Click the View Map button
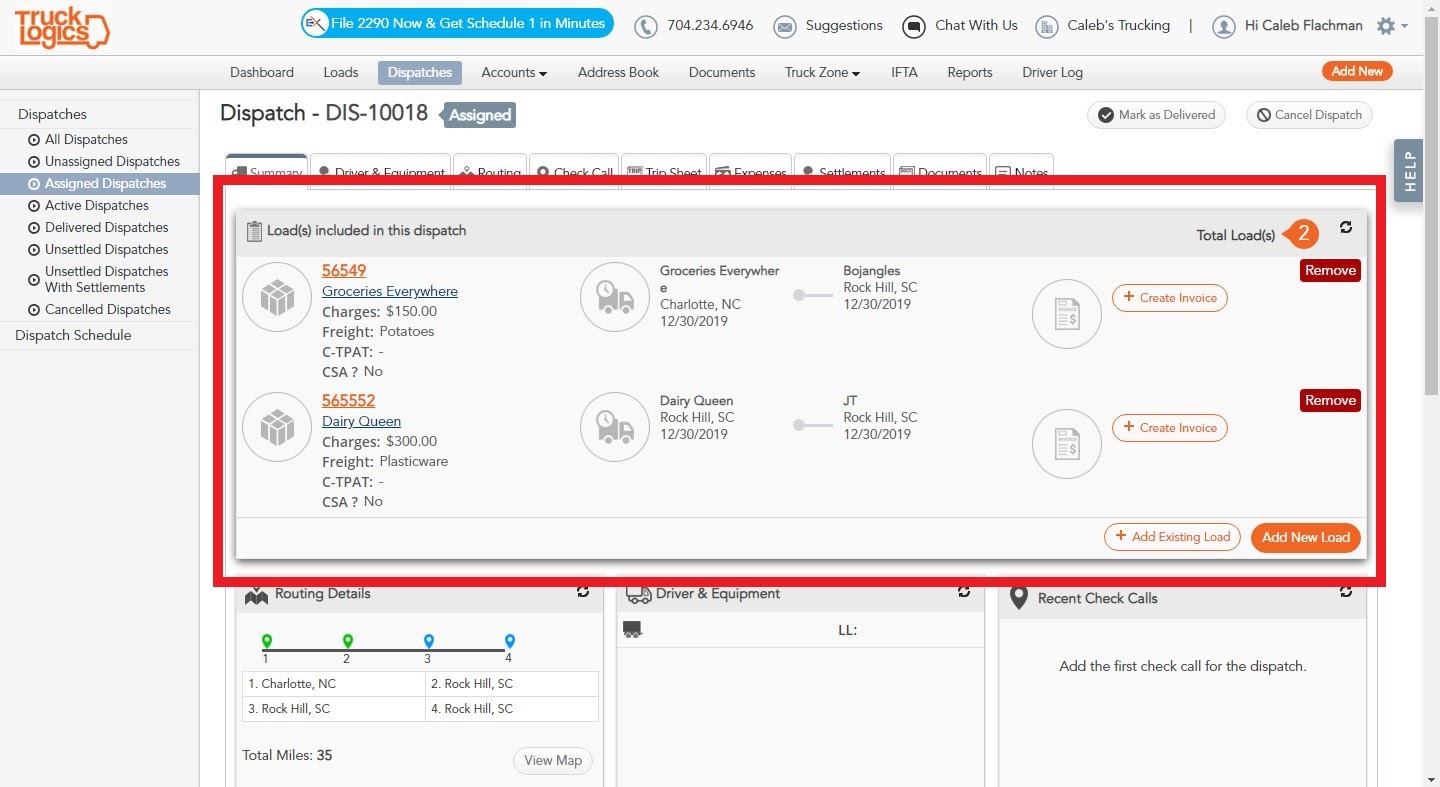The image size is (1440, 787). pos(553,761)
